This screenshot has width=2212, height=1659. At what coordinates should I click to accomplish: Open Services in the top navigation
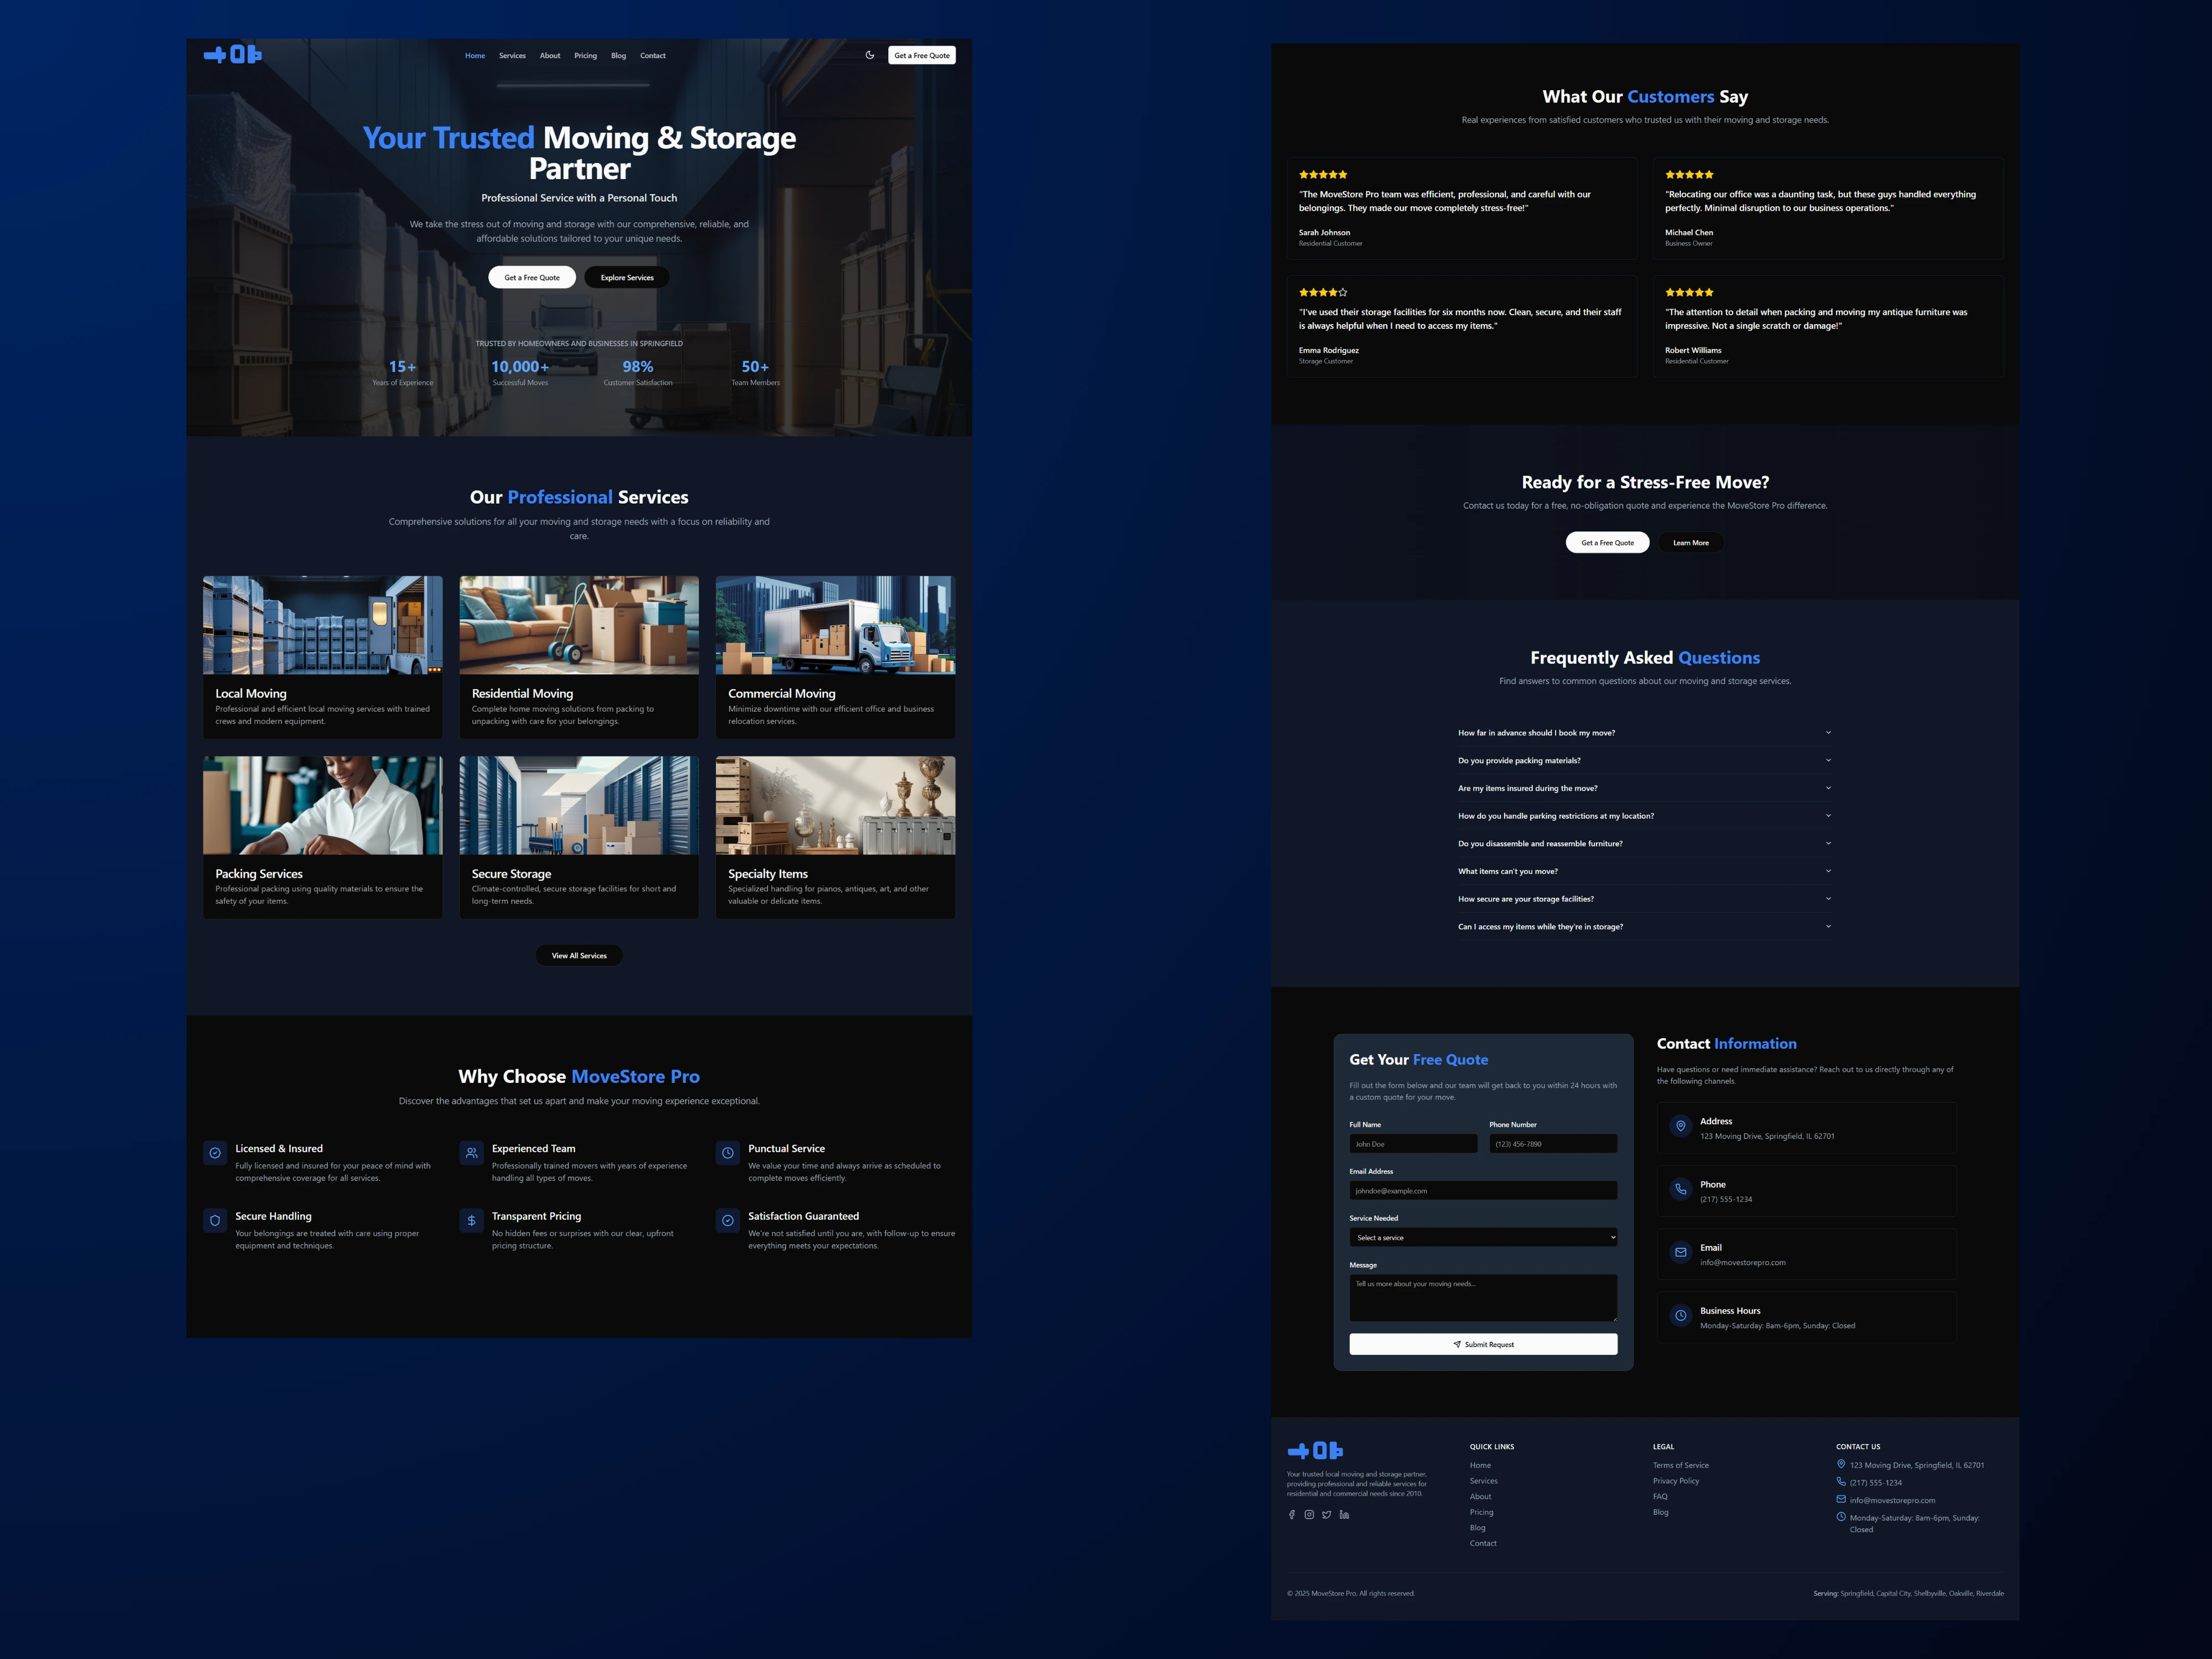512,56
